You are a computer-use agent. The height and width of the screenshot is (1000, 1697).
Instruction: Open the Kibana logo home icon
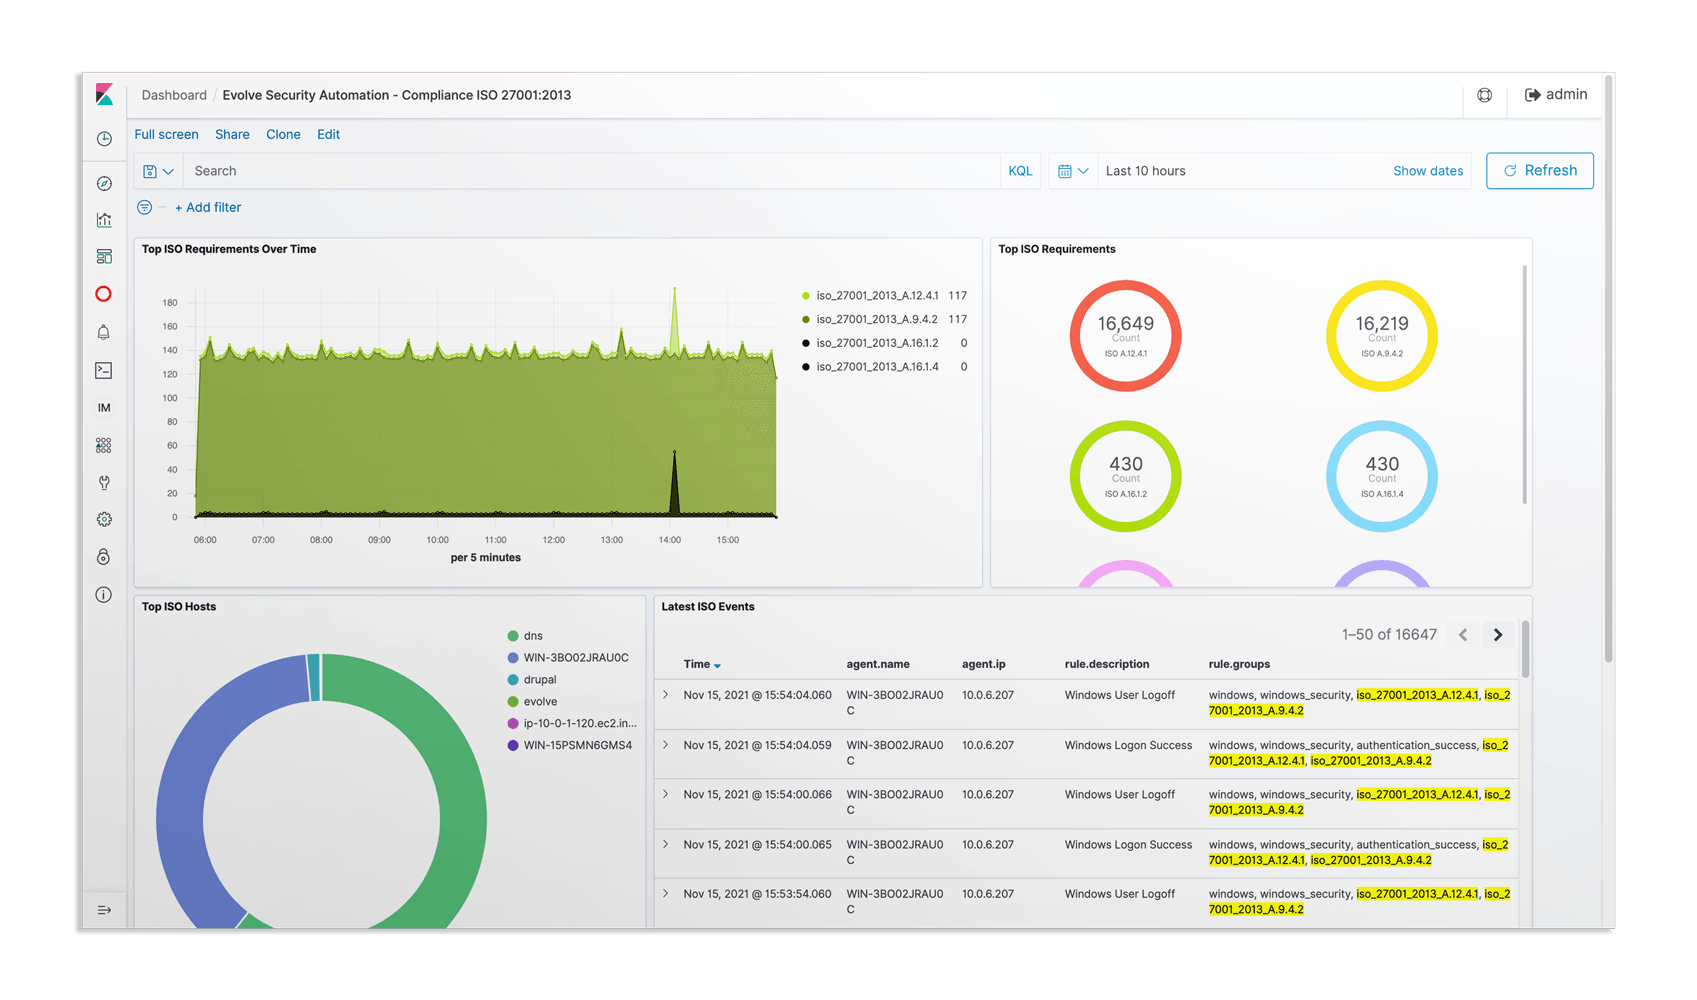(x=104, y=95)
